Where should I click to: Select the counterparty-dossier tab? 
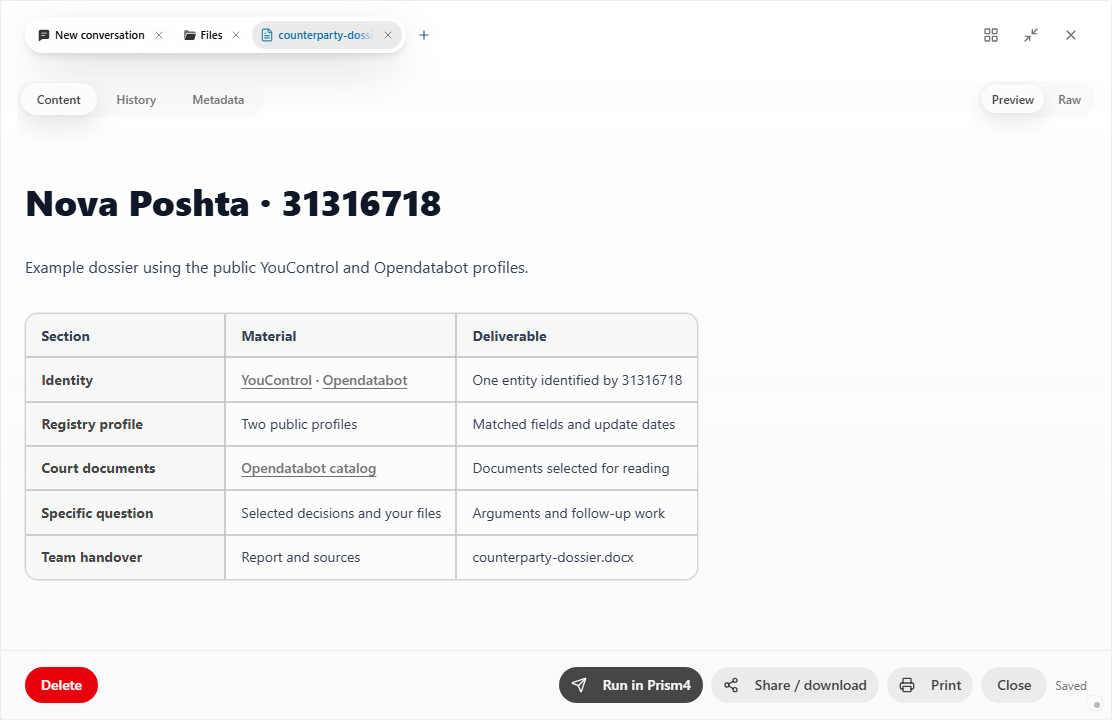point(327,35)
